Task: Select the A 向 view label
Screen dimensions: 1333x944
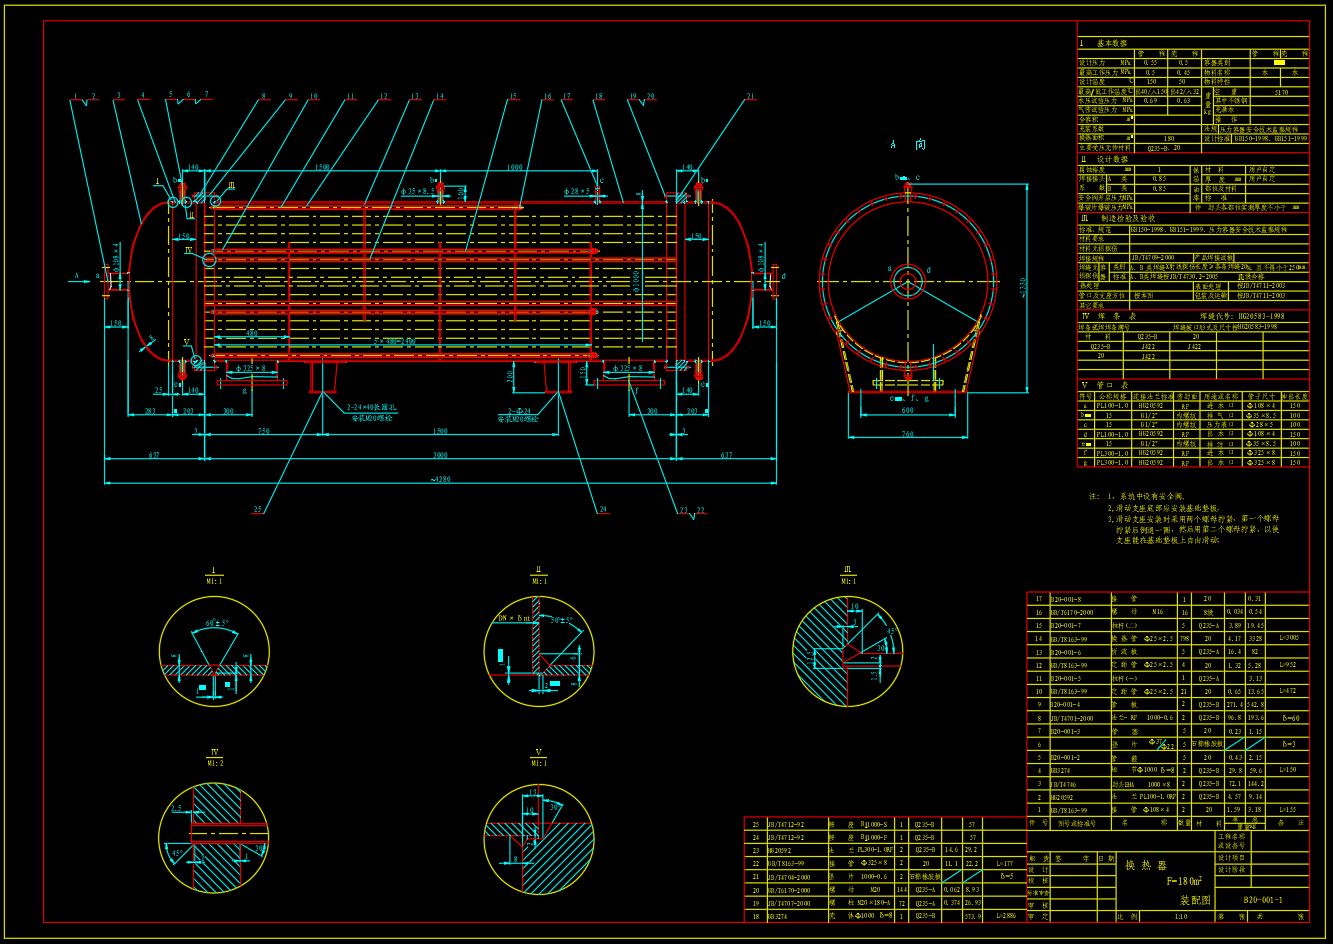Action: 907,144
